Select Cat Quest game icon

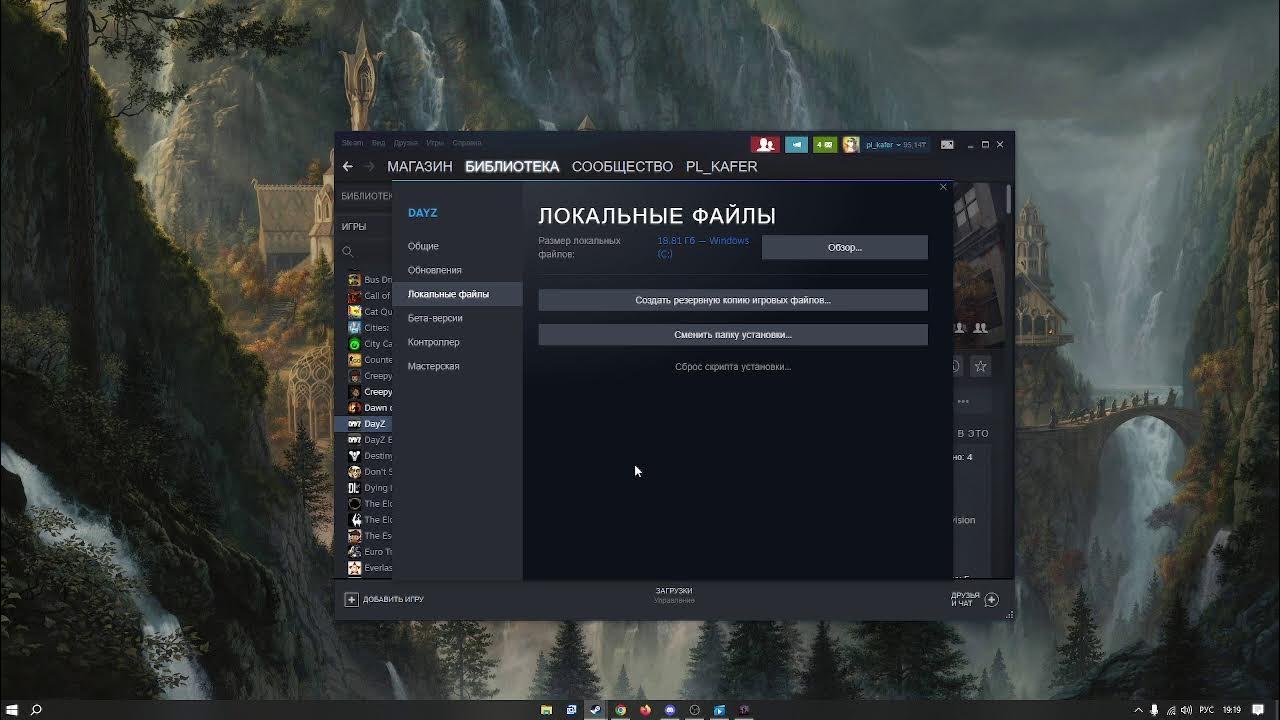tap(354, 312)
